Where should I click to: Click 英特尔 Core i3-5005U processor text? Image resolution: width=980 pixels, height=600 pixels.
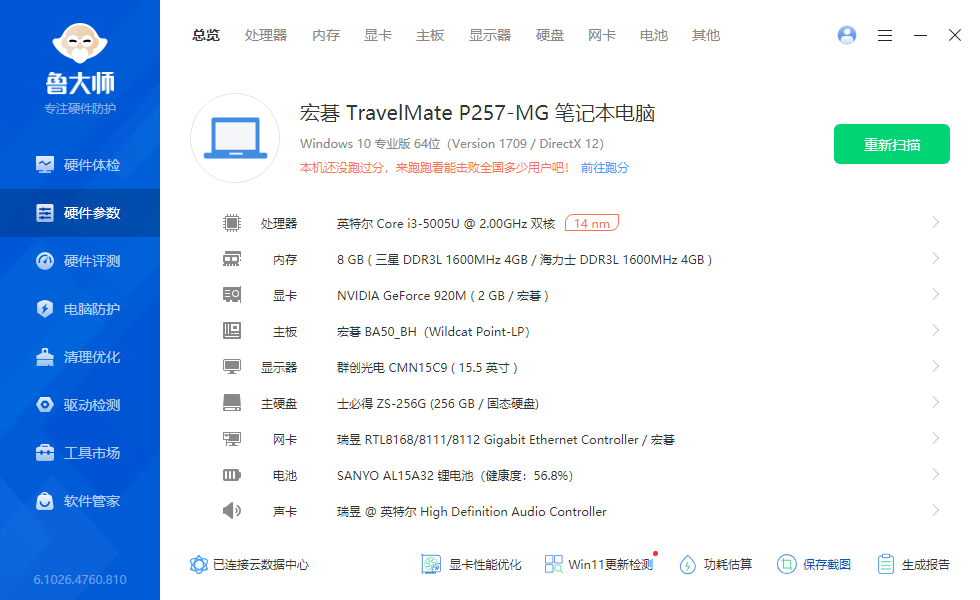(x=446, y=224)
